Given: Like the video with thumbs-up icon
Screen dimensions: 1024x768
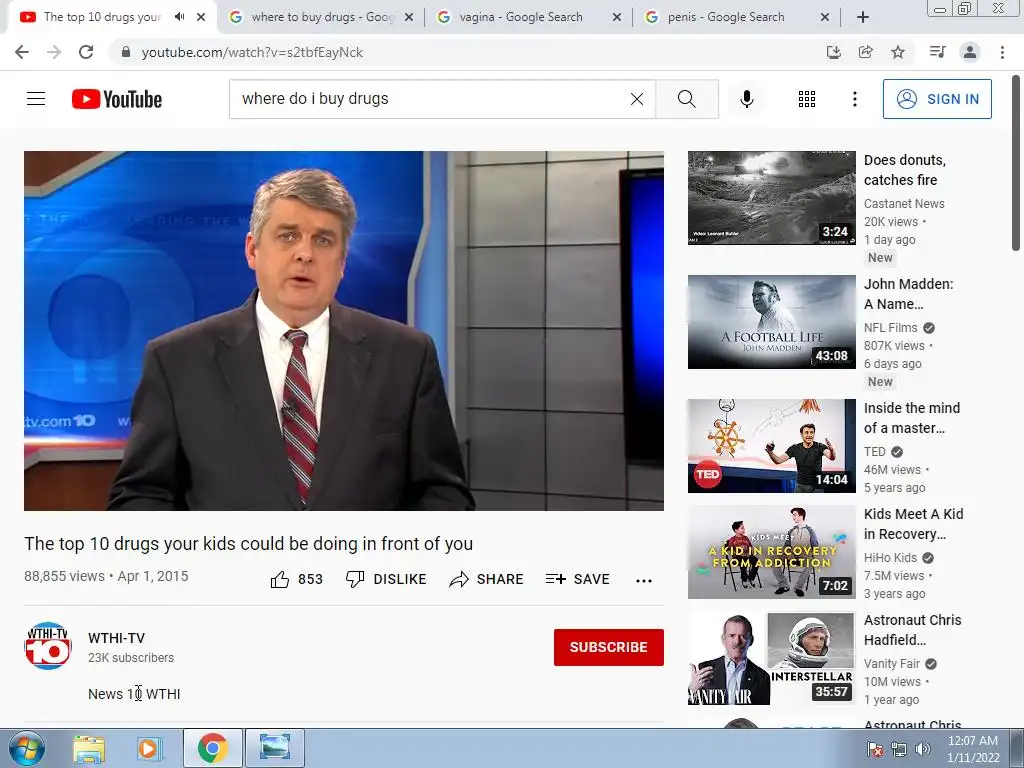Looking at the screenshot, I should tap(280, 579).
